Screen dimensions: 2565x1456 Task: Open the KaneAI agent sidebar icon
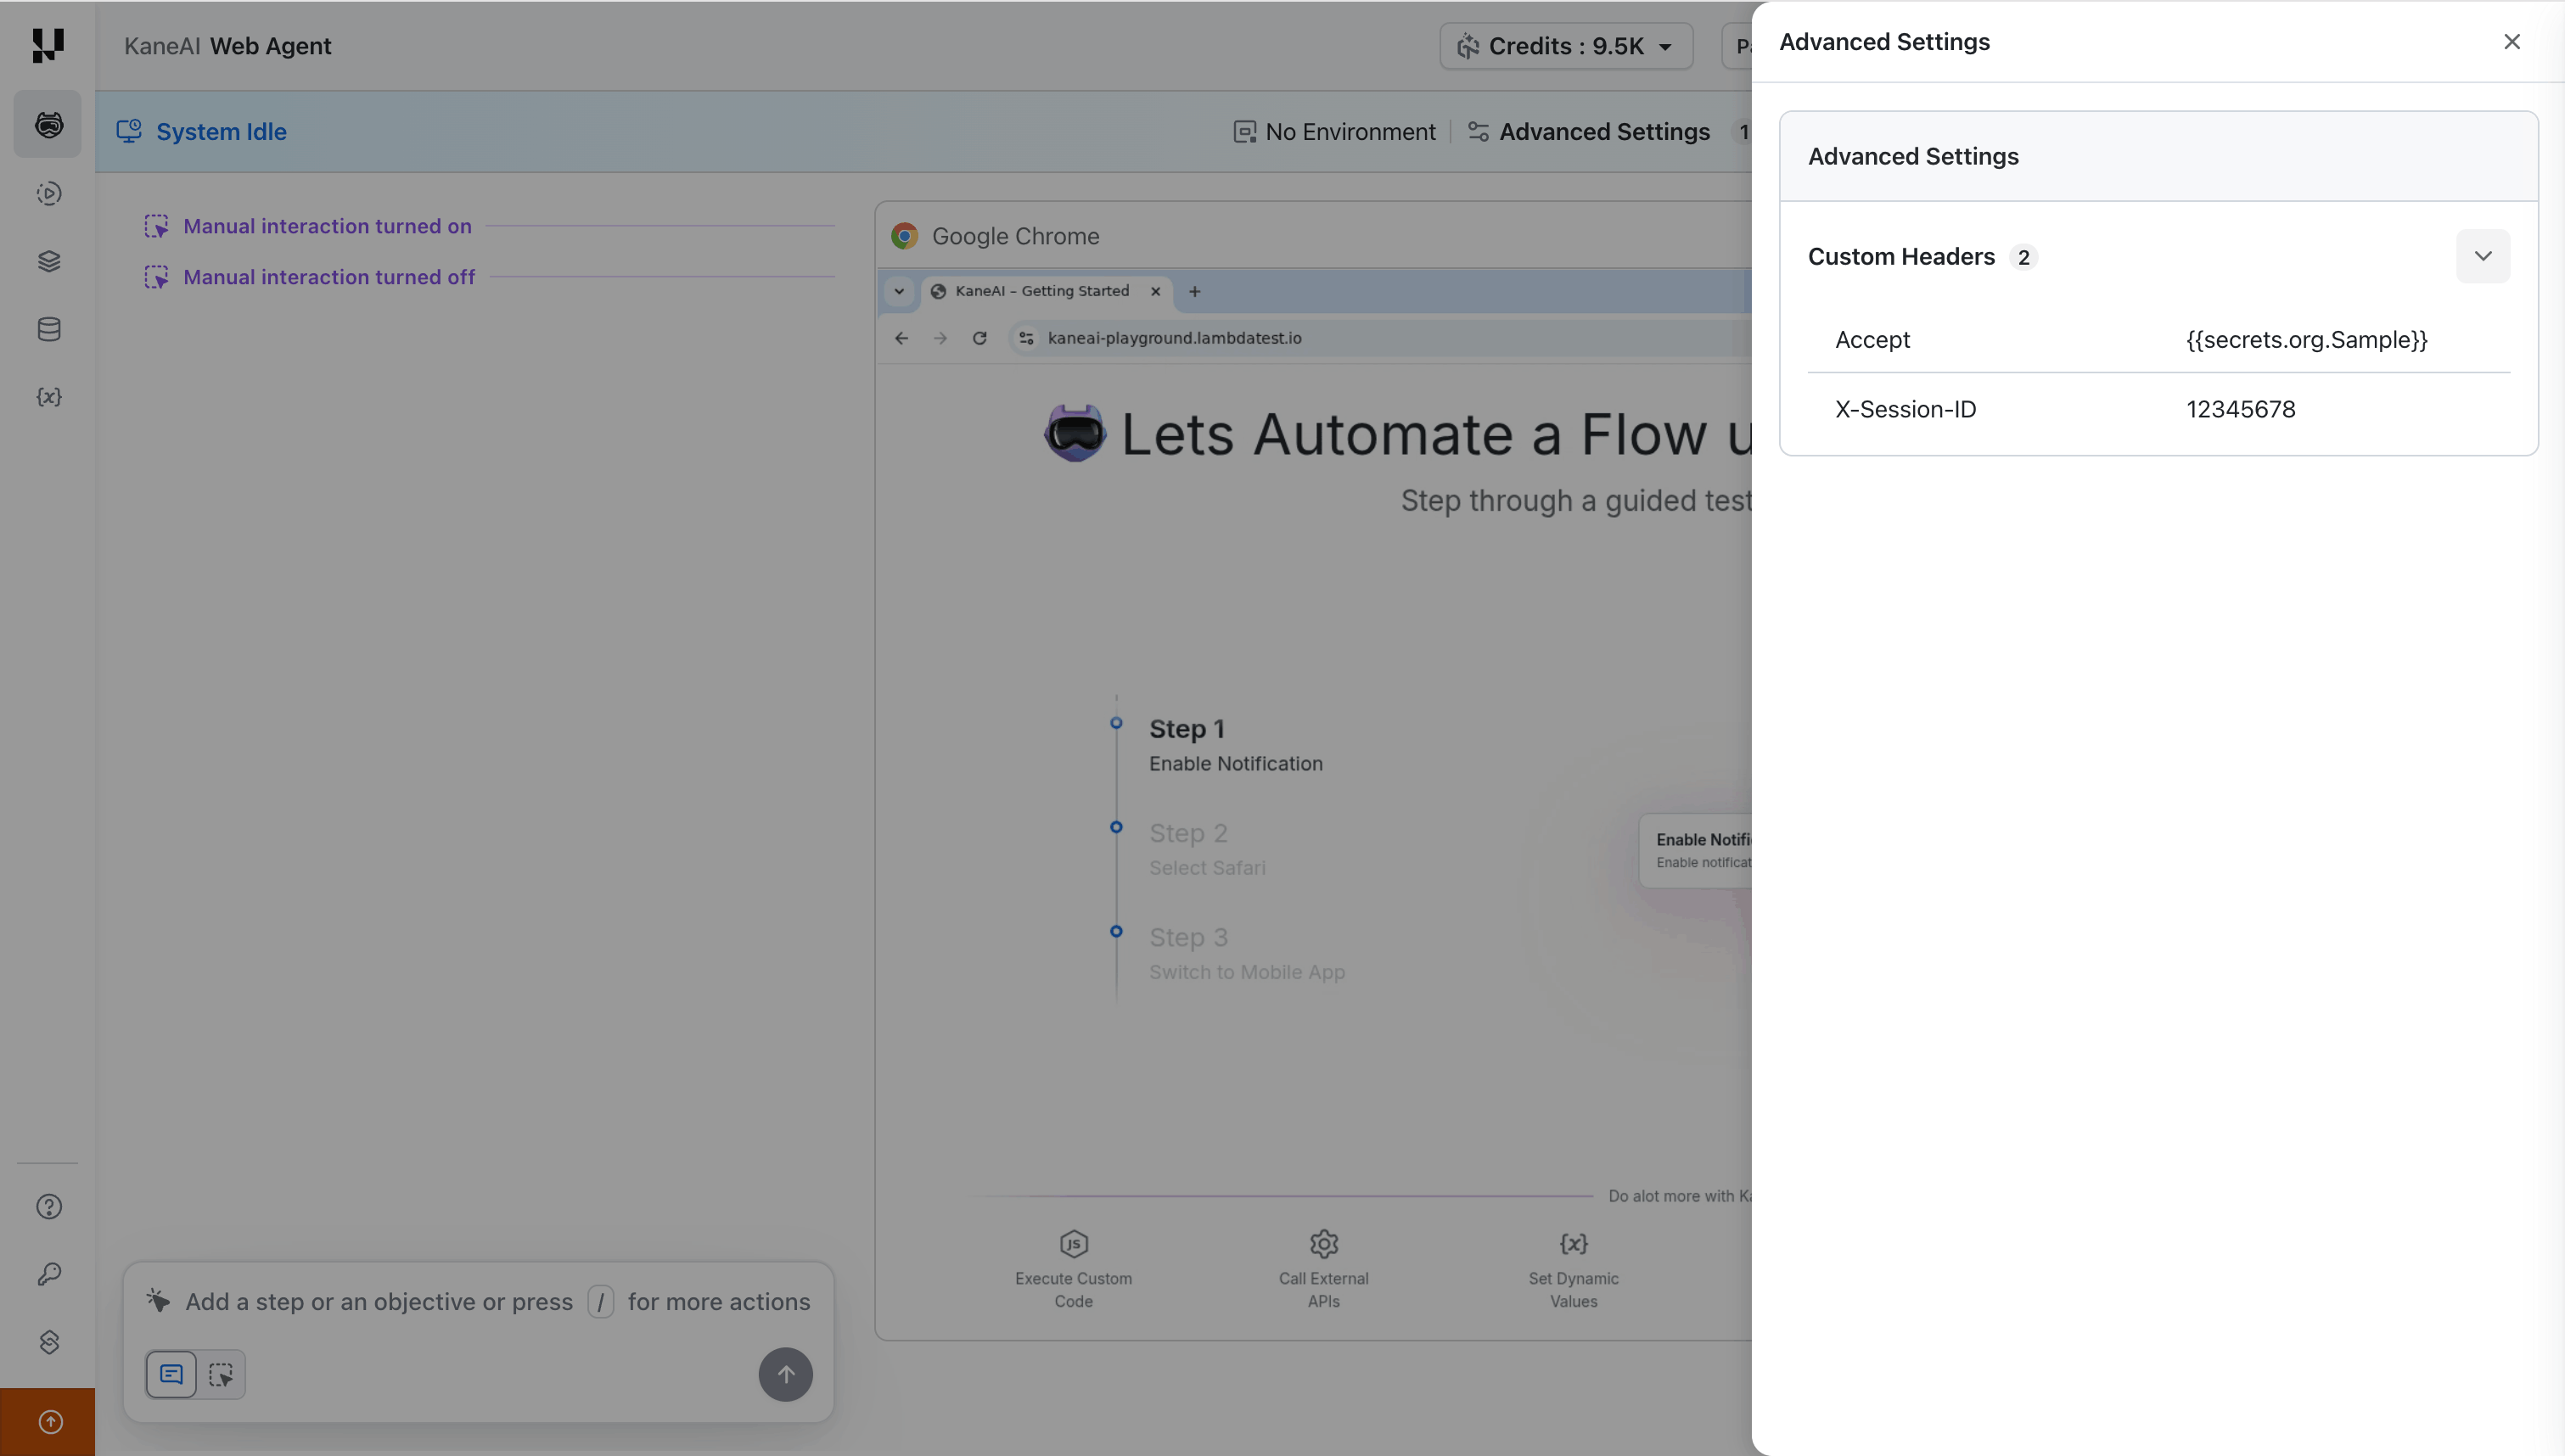[48, 125]
